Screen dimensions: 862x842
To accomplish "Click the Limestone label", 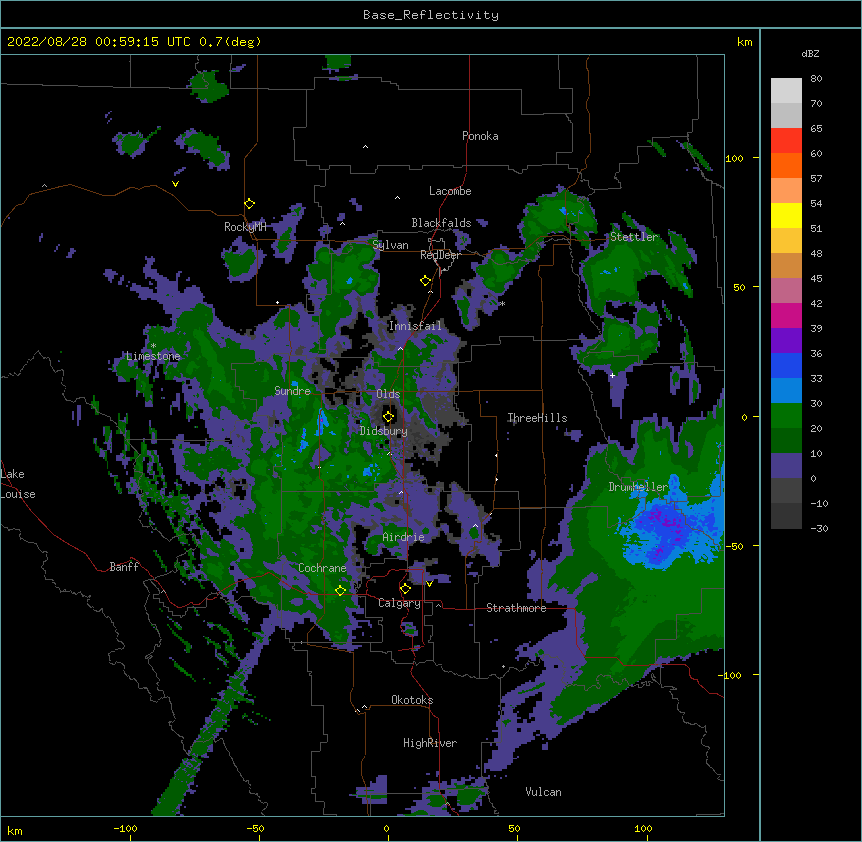I will point(153,356).
